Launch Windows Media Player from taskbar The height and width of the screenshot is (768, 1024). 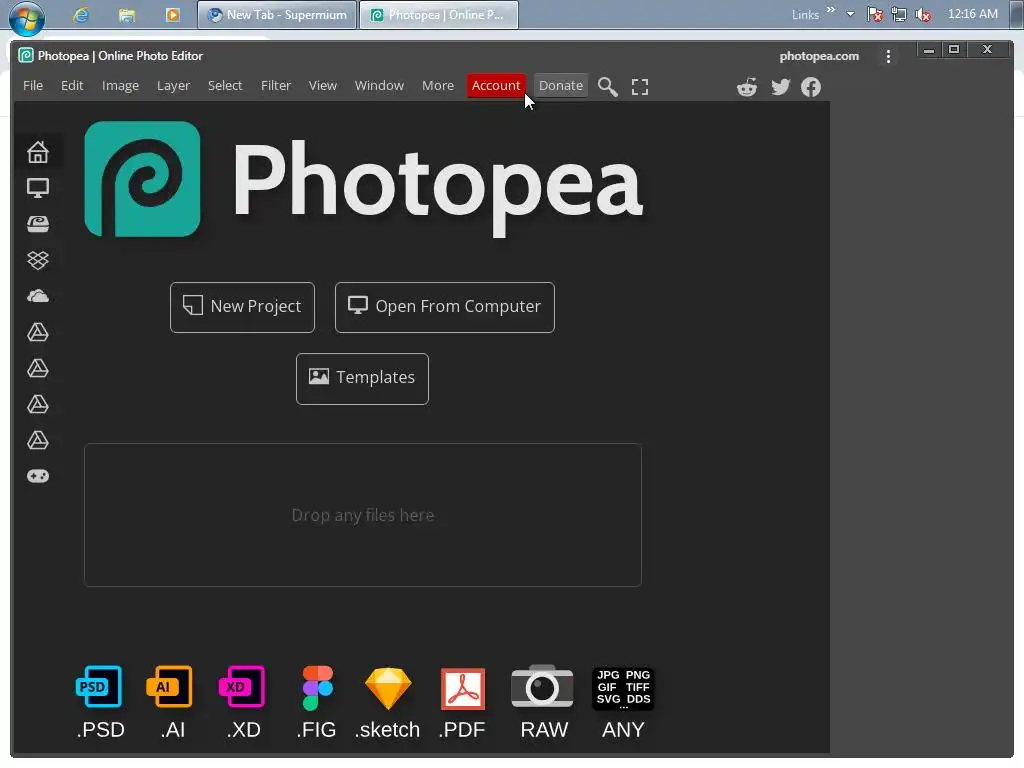coord(172,15)
